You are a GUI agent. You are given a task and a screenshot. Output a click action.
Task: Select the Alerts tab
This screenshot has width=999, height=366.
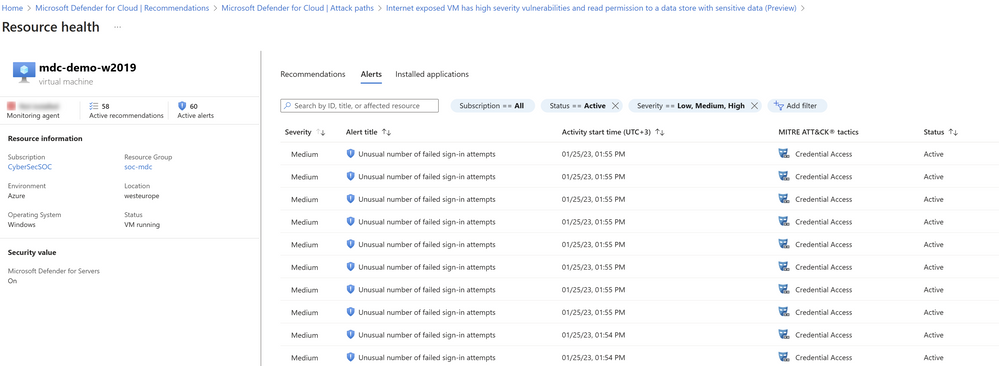371,74
